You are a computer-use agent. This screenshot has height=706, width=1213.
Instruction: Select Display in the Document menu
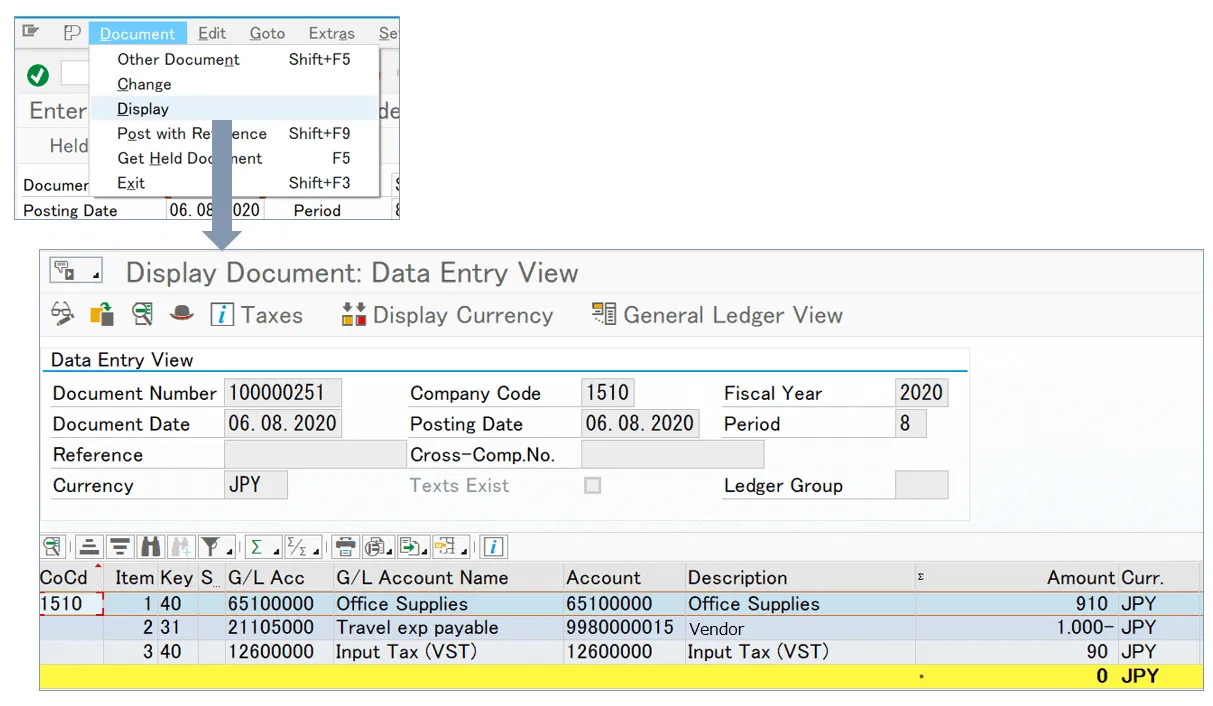tap(143, 109)
